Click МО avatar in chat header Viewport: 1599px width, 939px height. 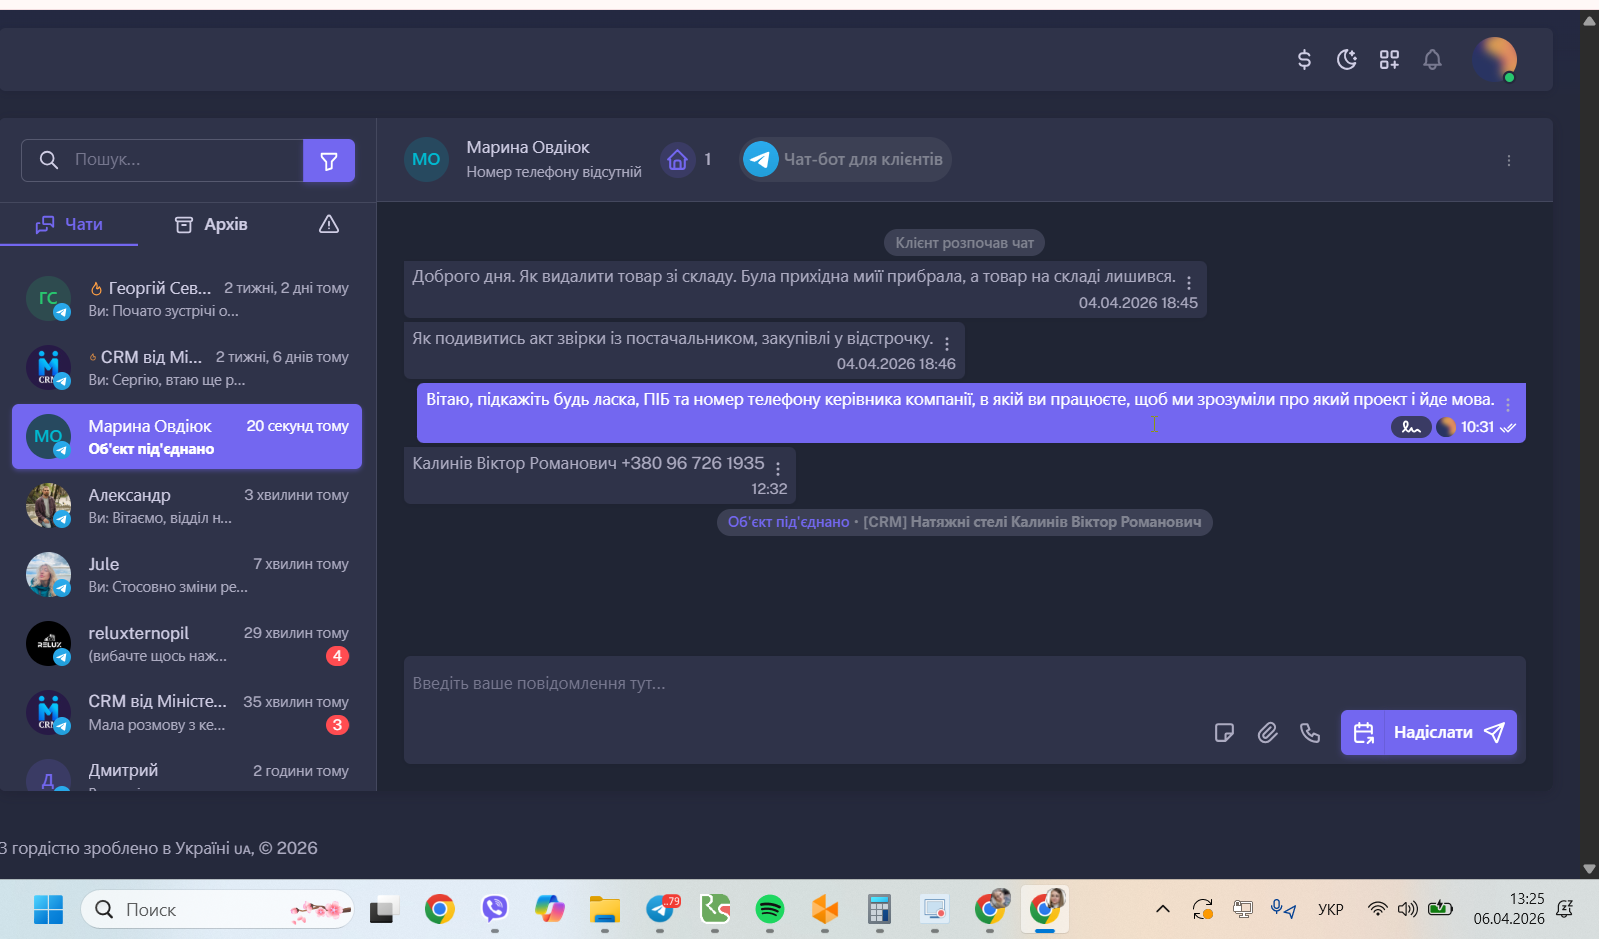point(426,160)
